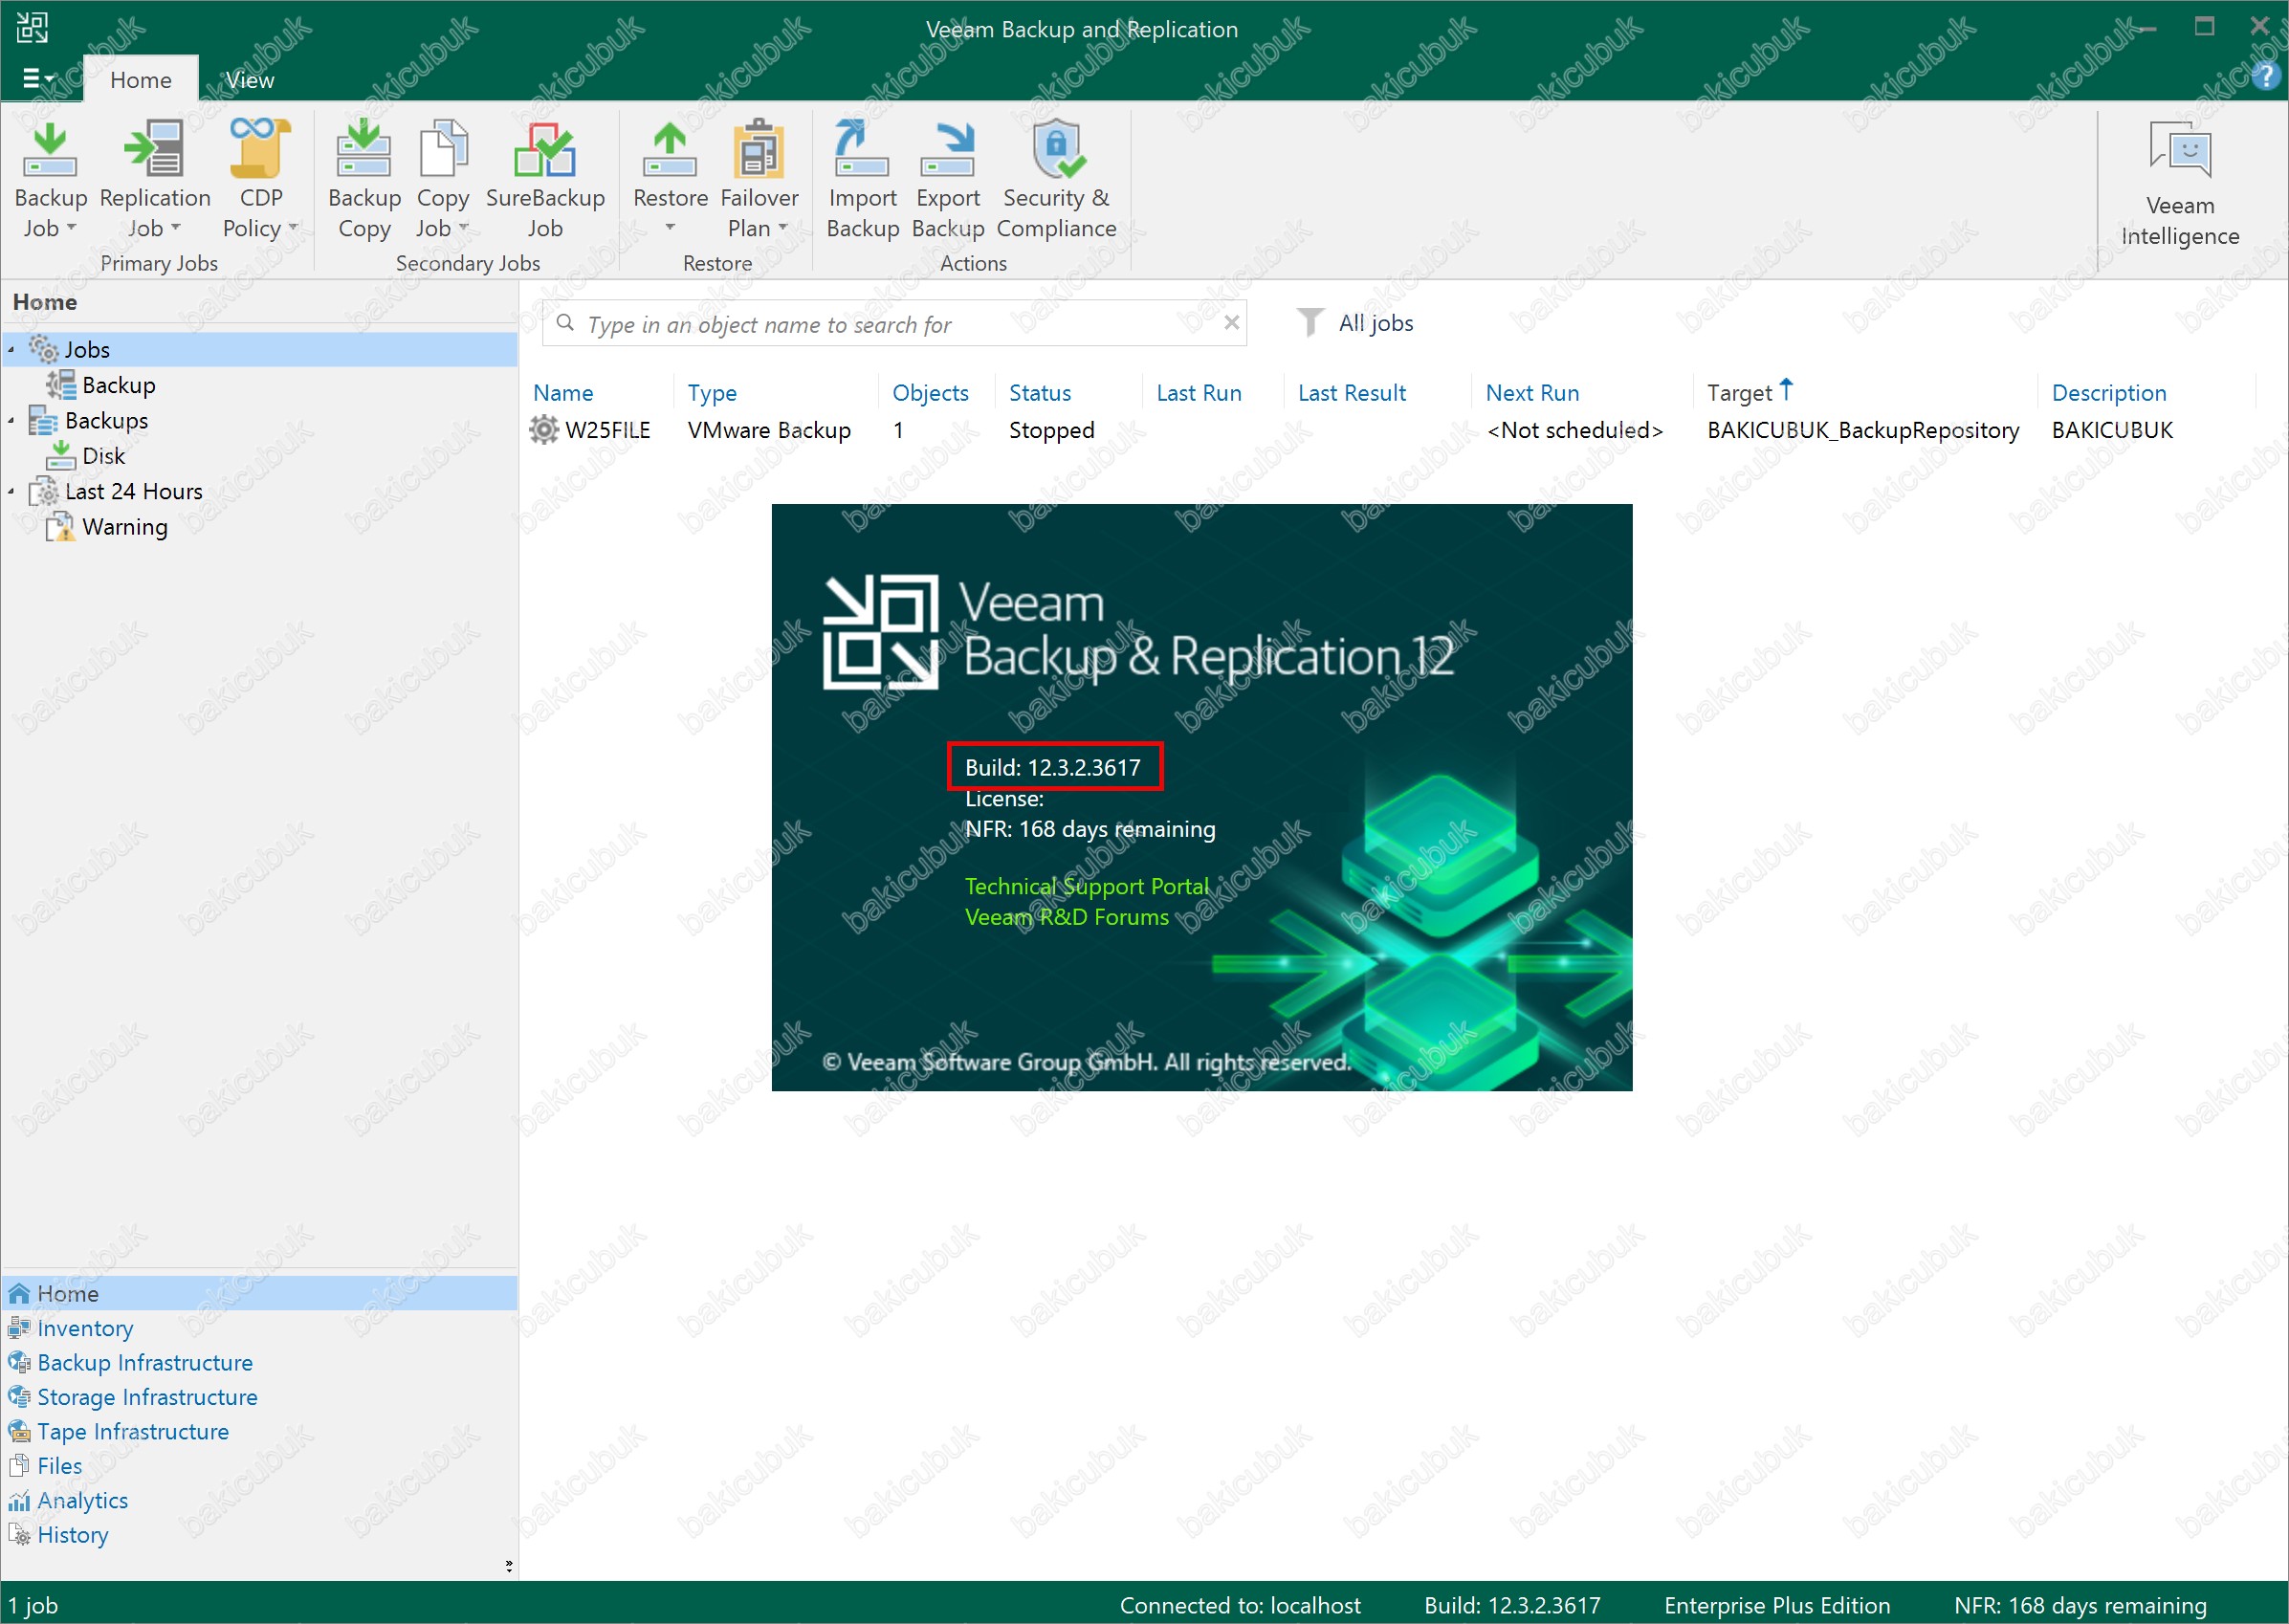
Task: Switch to the Home ribbon tab
Action: (x=141, y=80)
